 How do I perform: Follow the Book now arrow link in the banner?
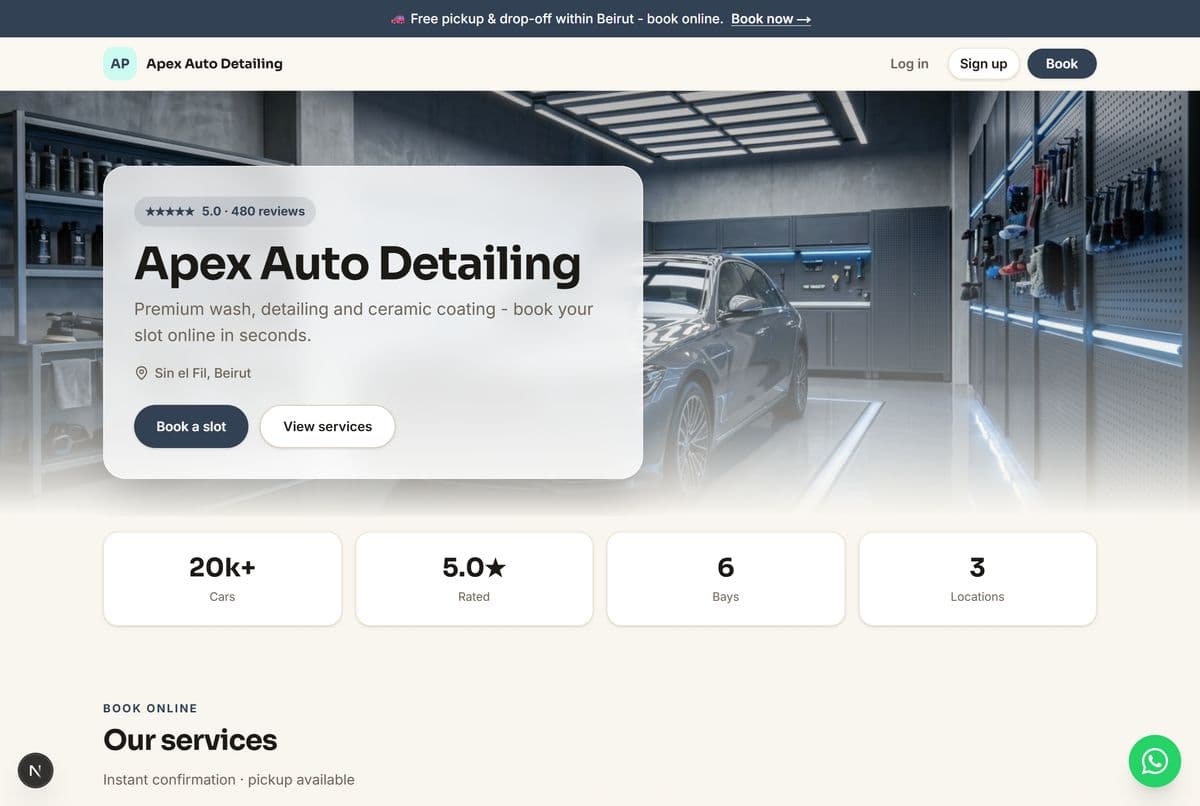[x=771, y=19]
